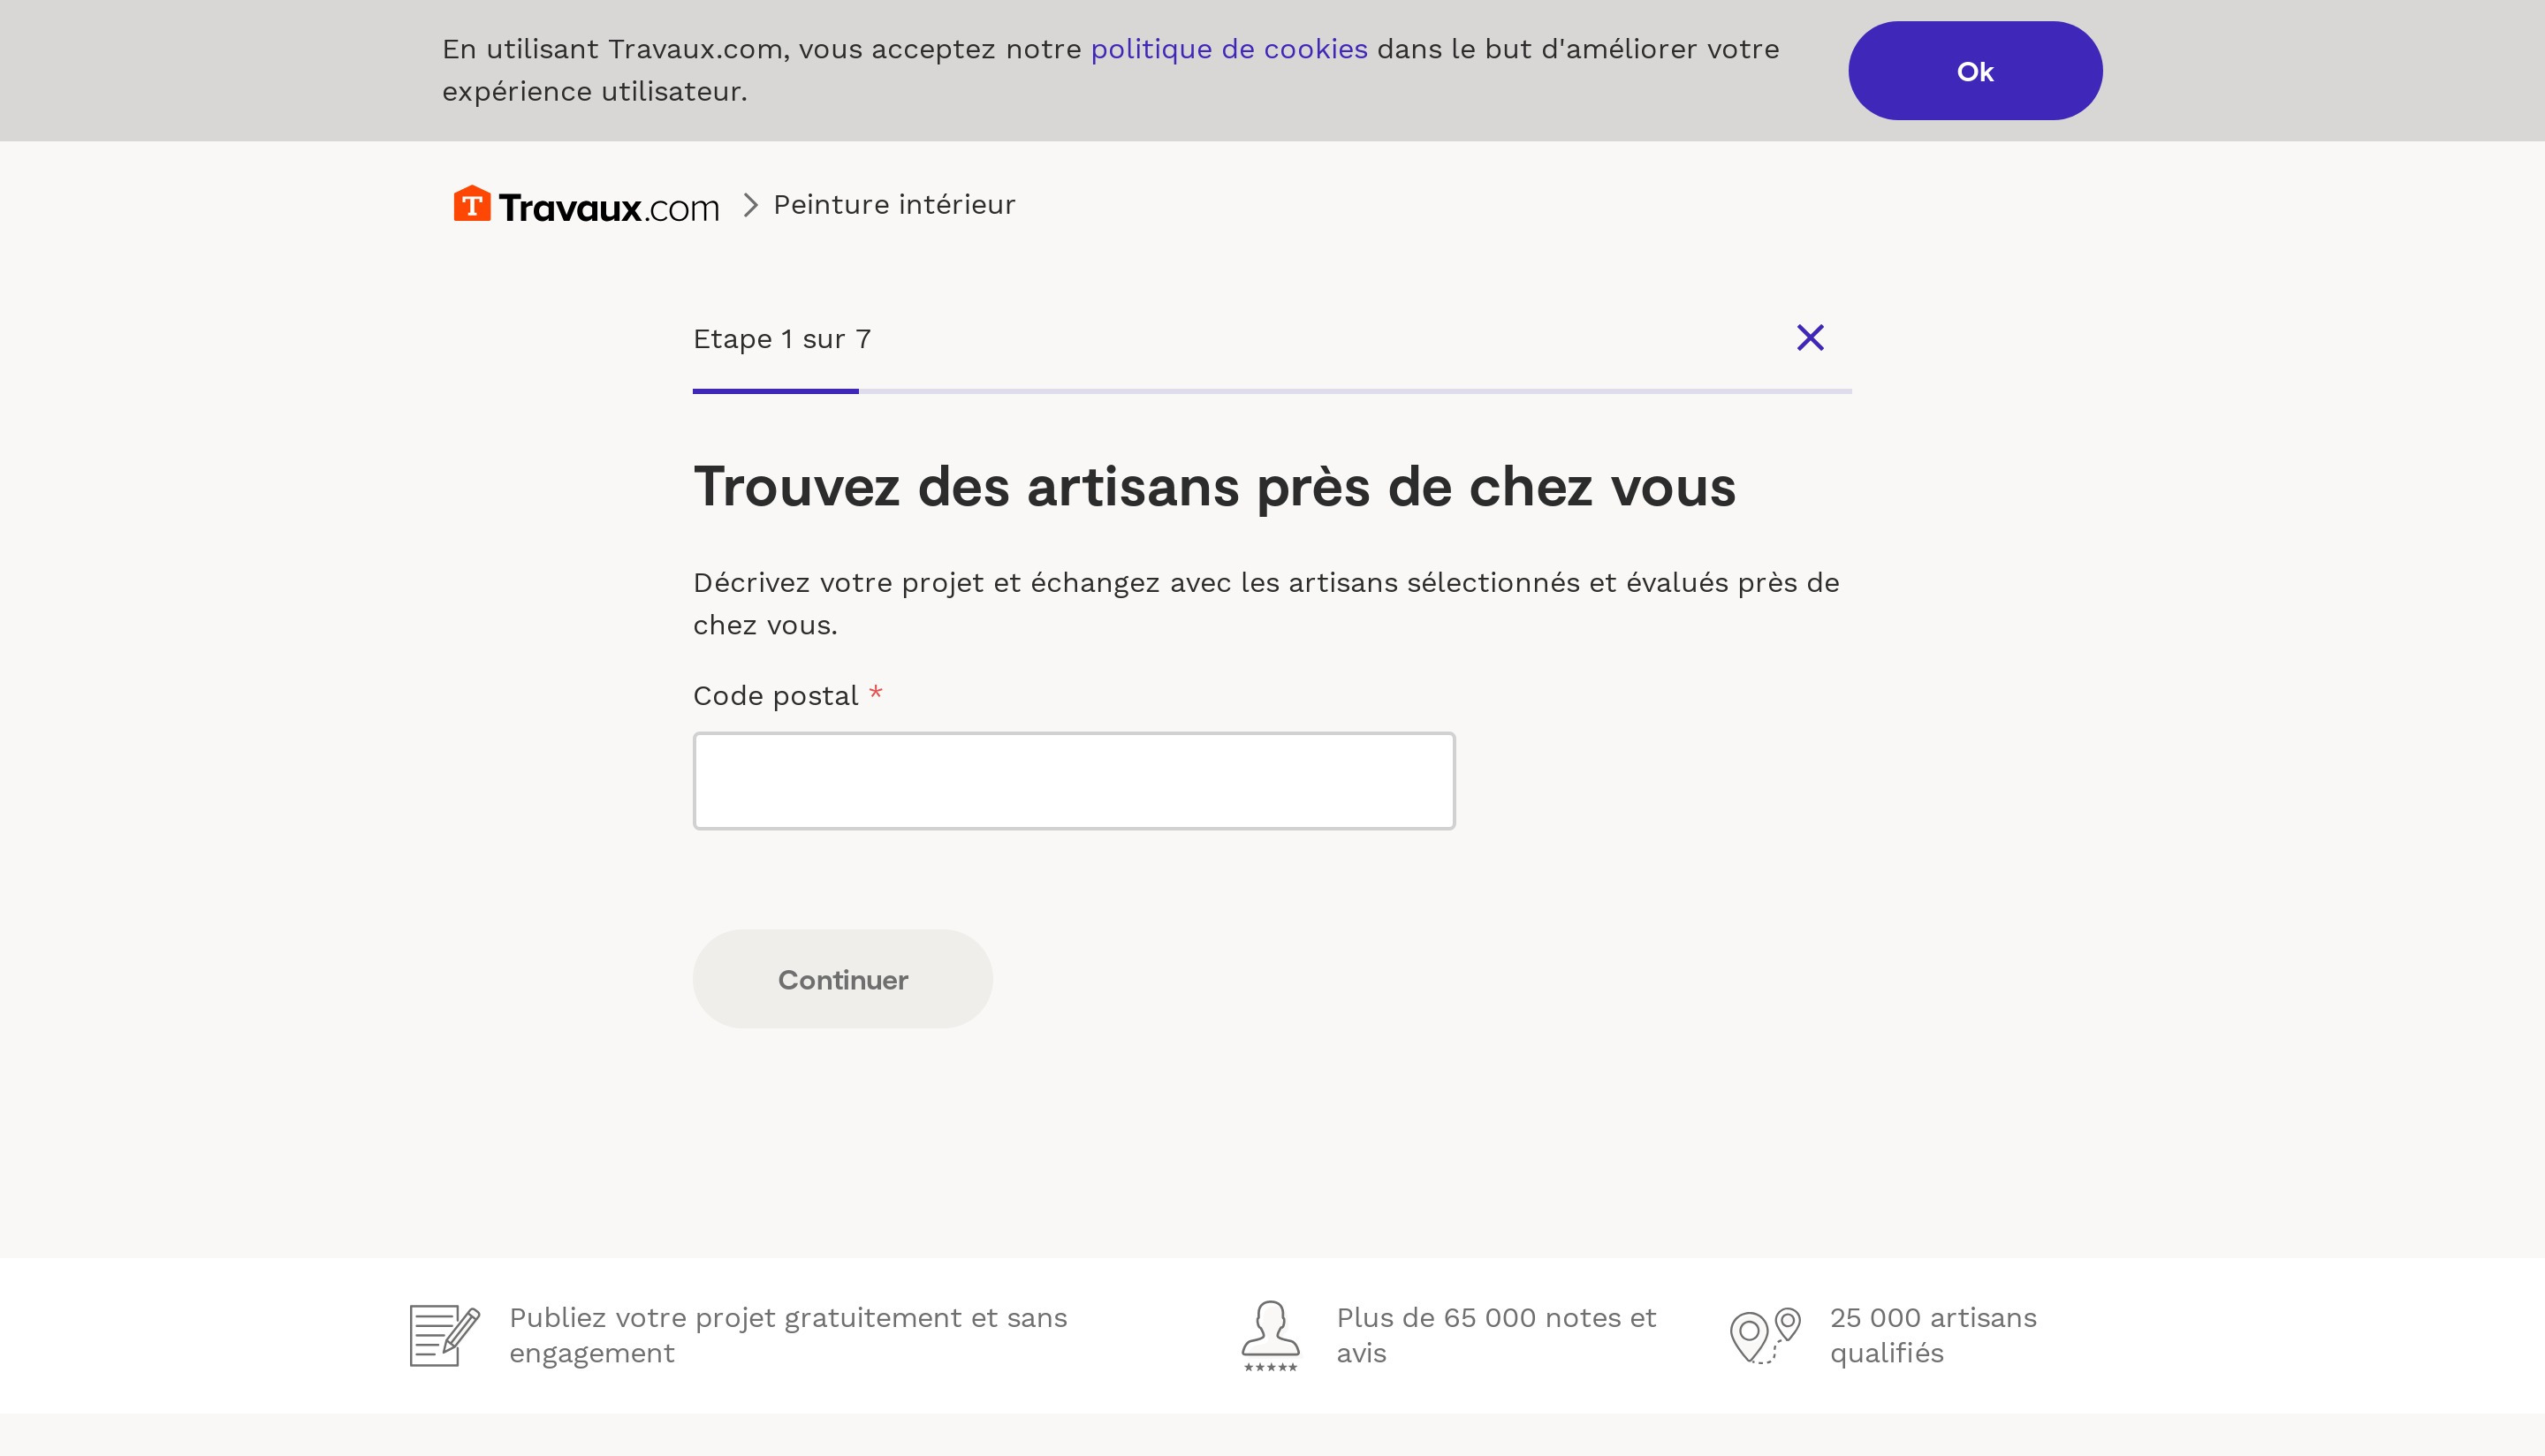Click the orange Travaux house logo icon

472,204
